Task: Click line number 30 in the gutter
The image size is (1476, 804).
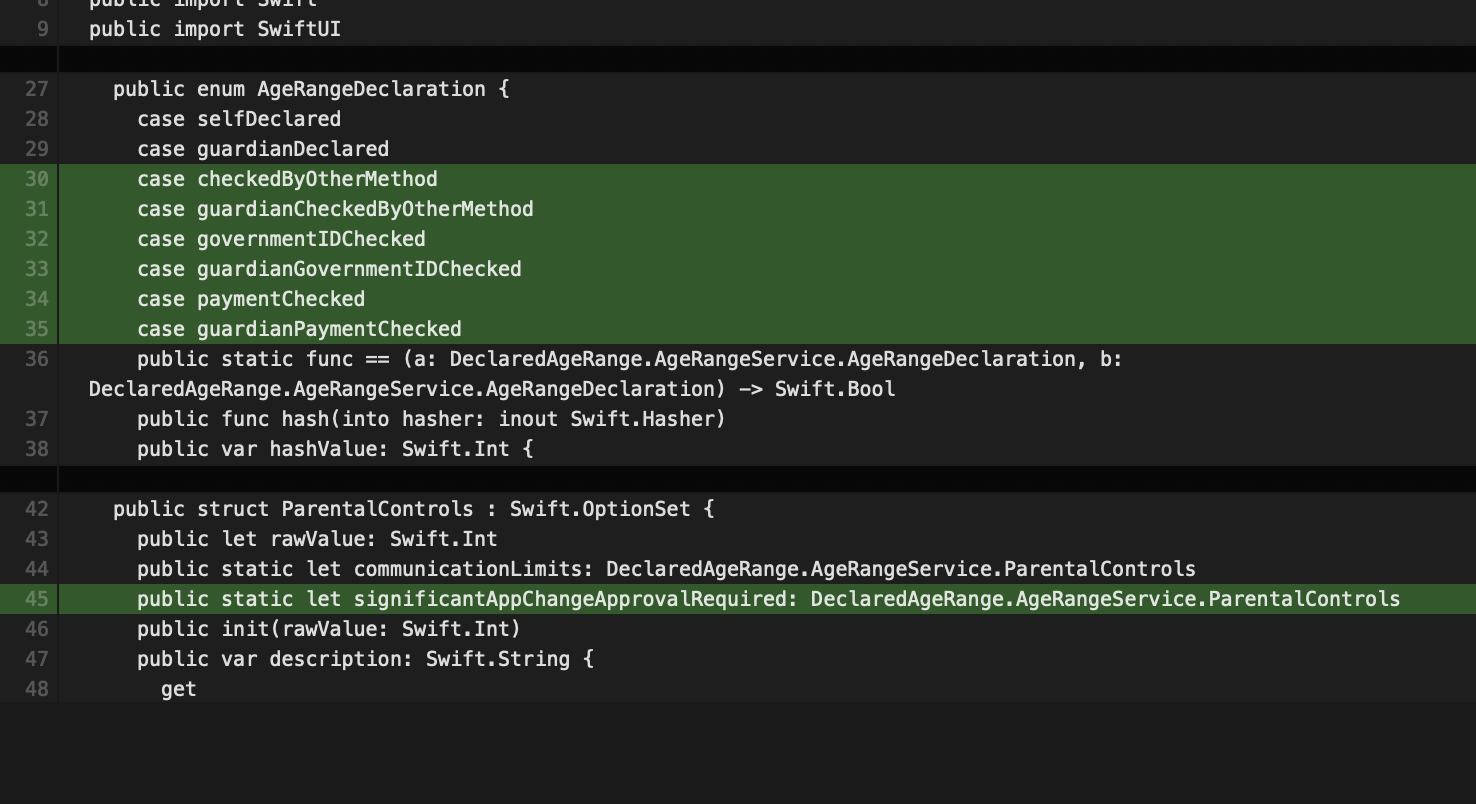Action: pos(36,179)
